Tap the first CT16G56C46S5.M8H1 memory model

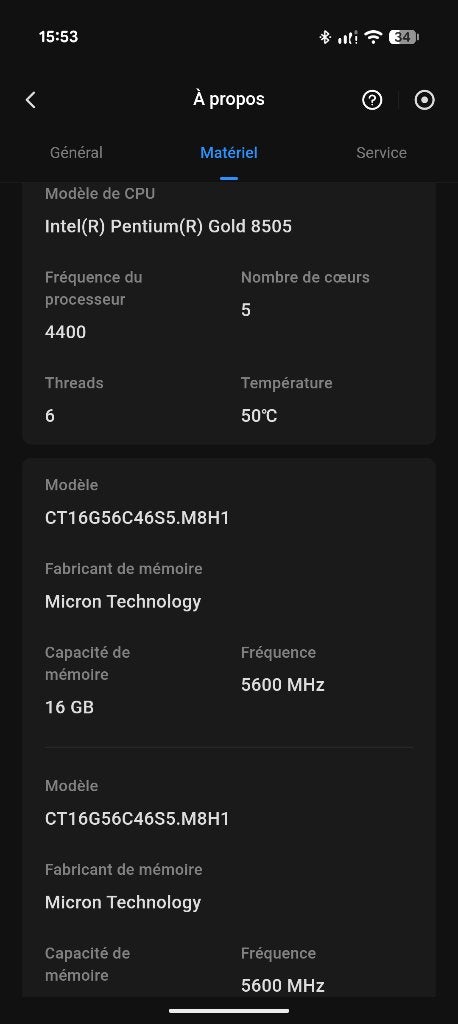137,519
